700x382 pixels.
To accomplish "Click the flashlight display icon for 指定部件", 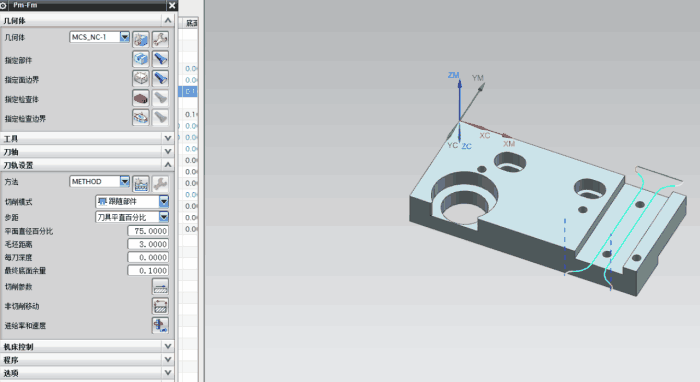I will 160,59.
